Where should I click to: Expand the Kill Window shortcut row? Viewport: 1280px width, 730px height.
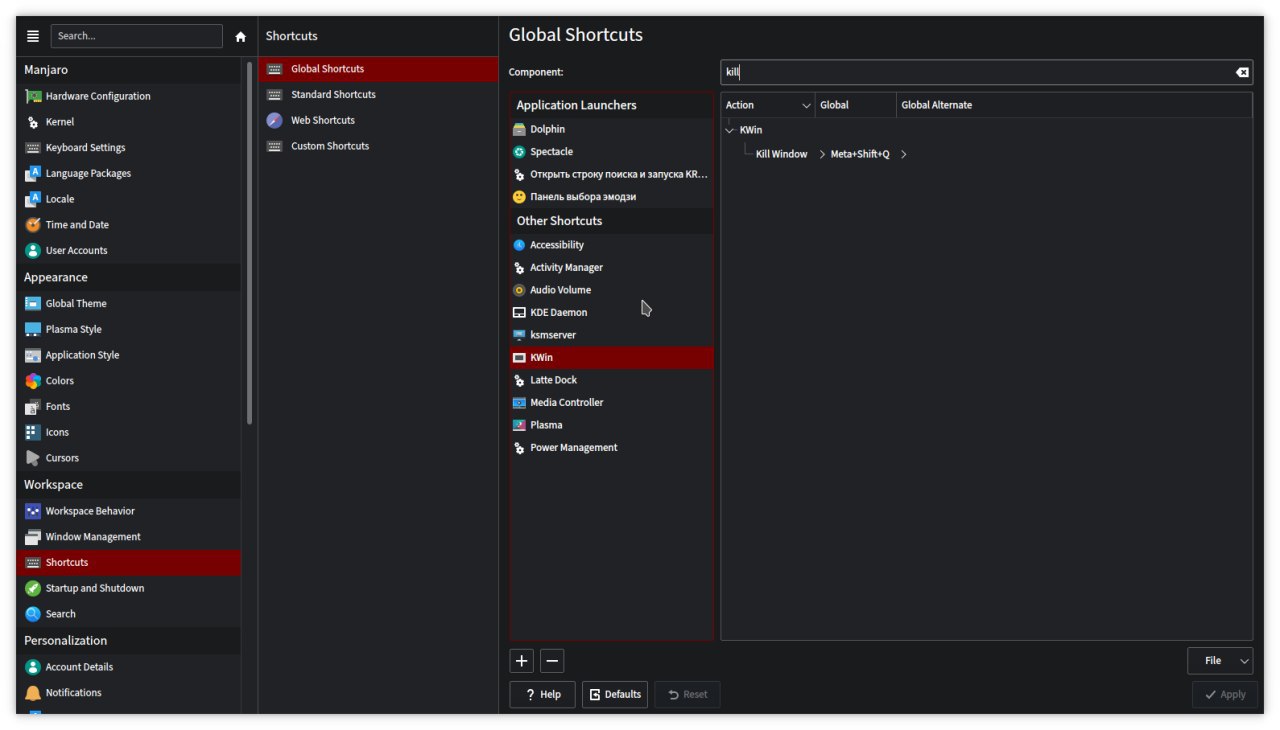click(822, 154)
